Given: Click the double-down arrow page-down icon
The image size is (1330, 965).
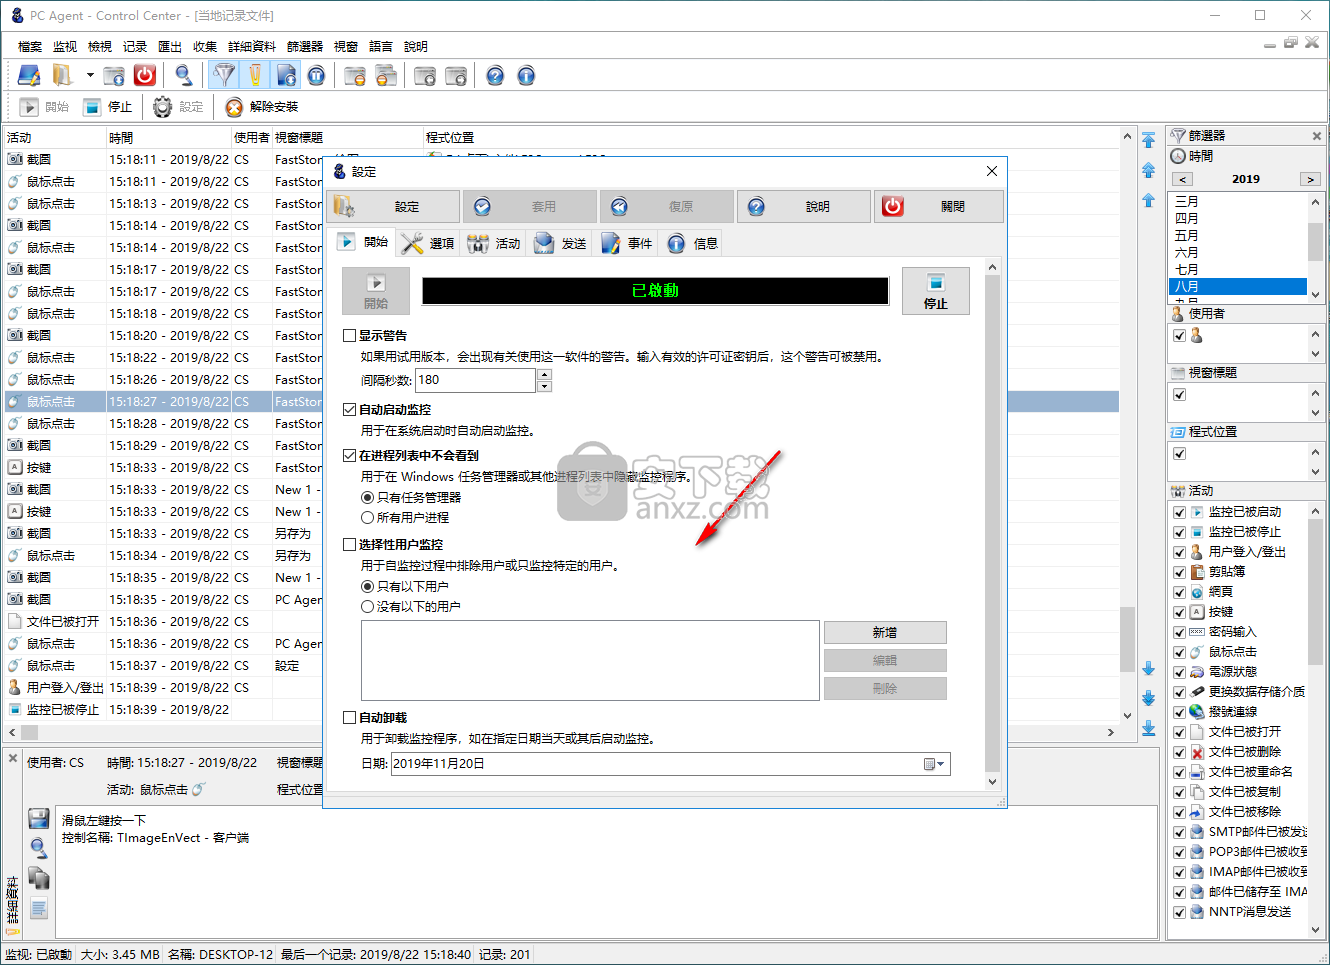Looking at the screenshot, I should (x=1148, y=698).
